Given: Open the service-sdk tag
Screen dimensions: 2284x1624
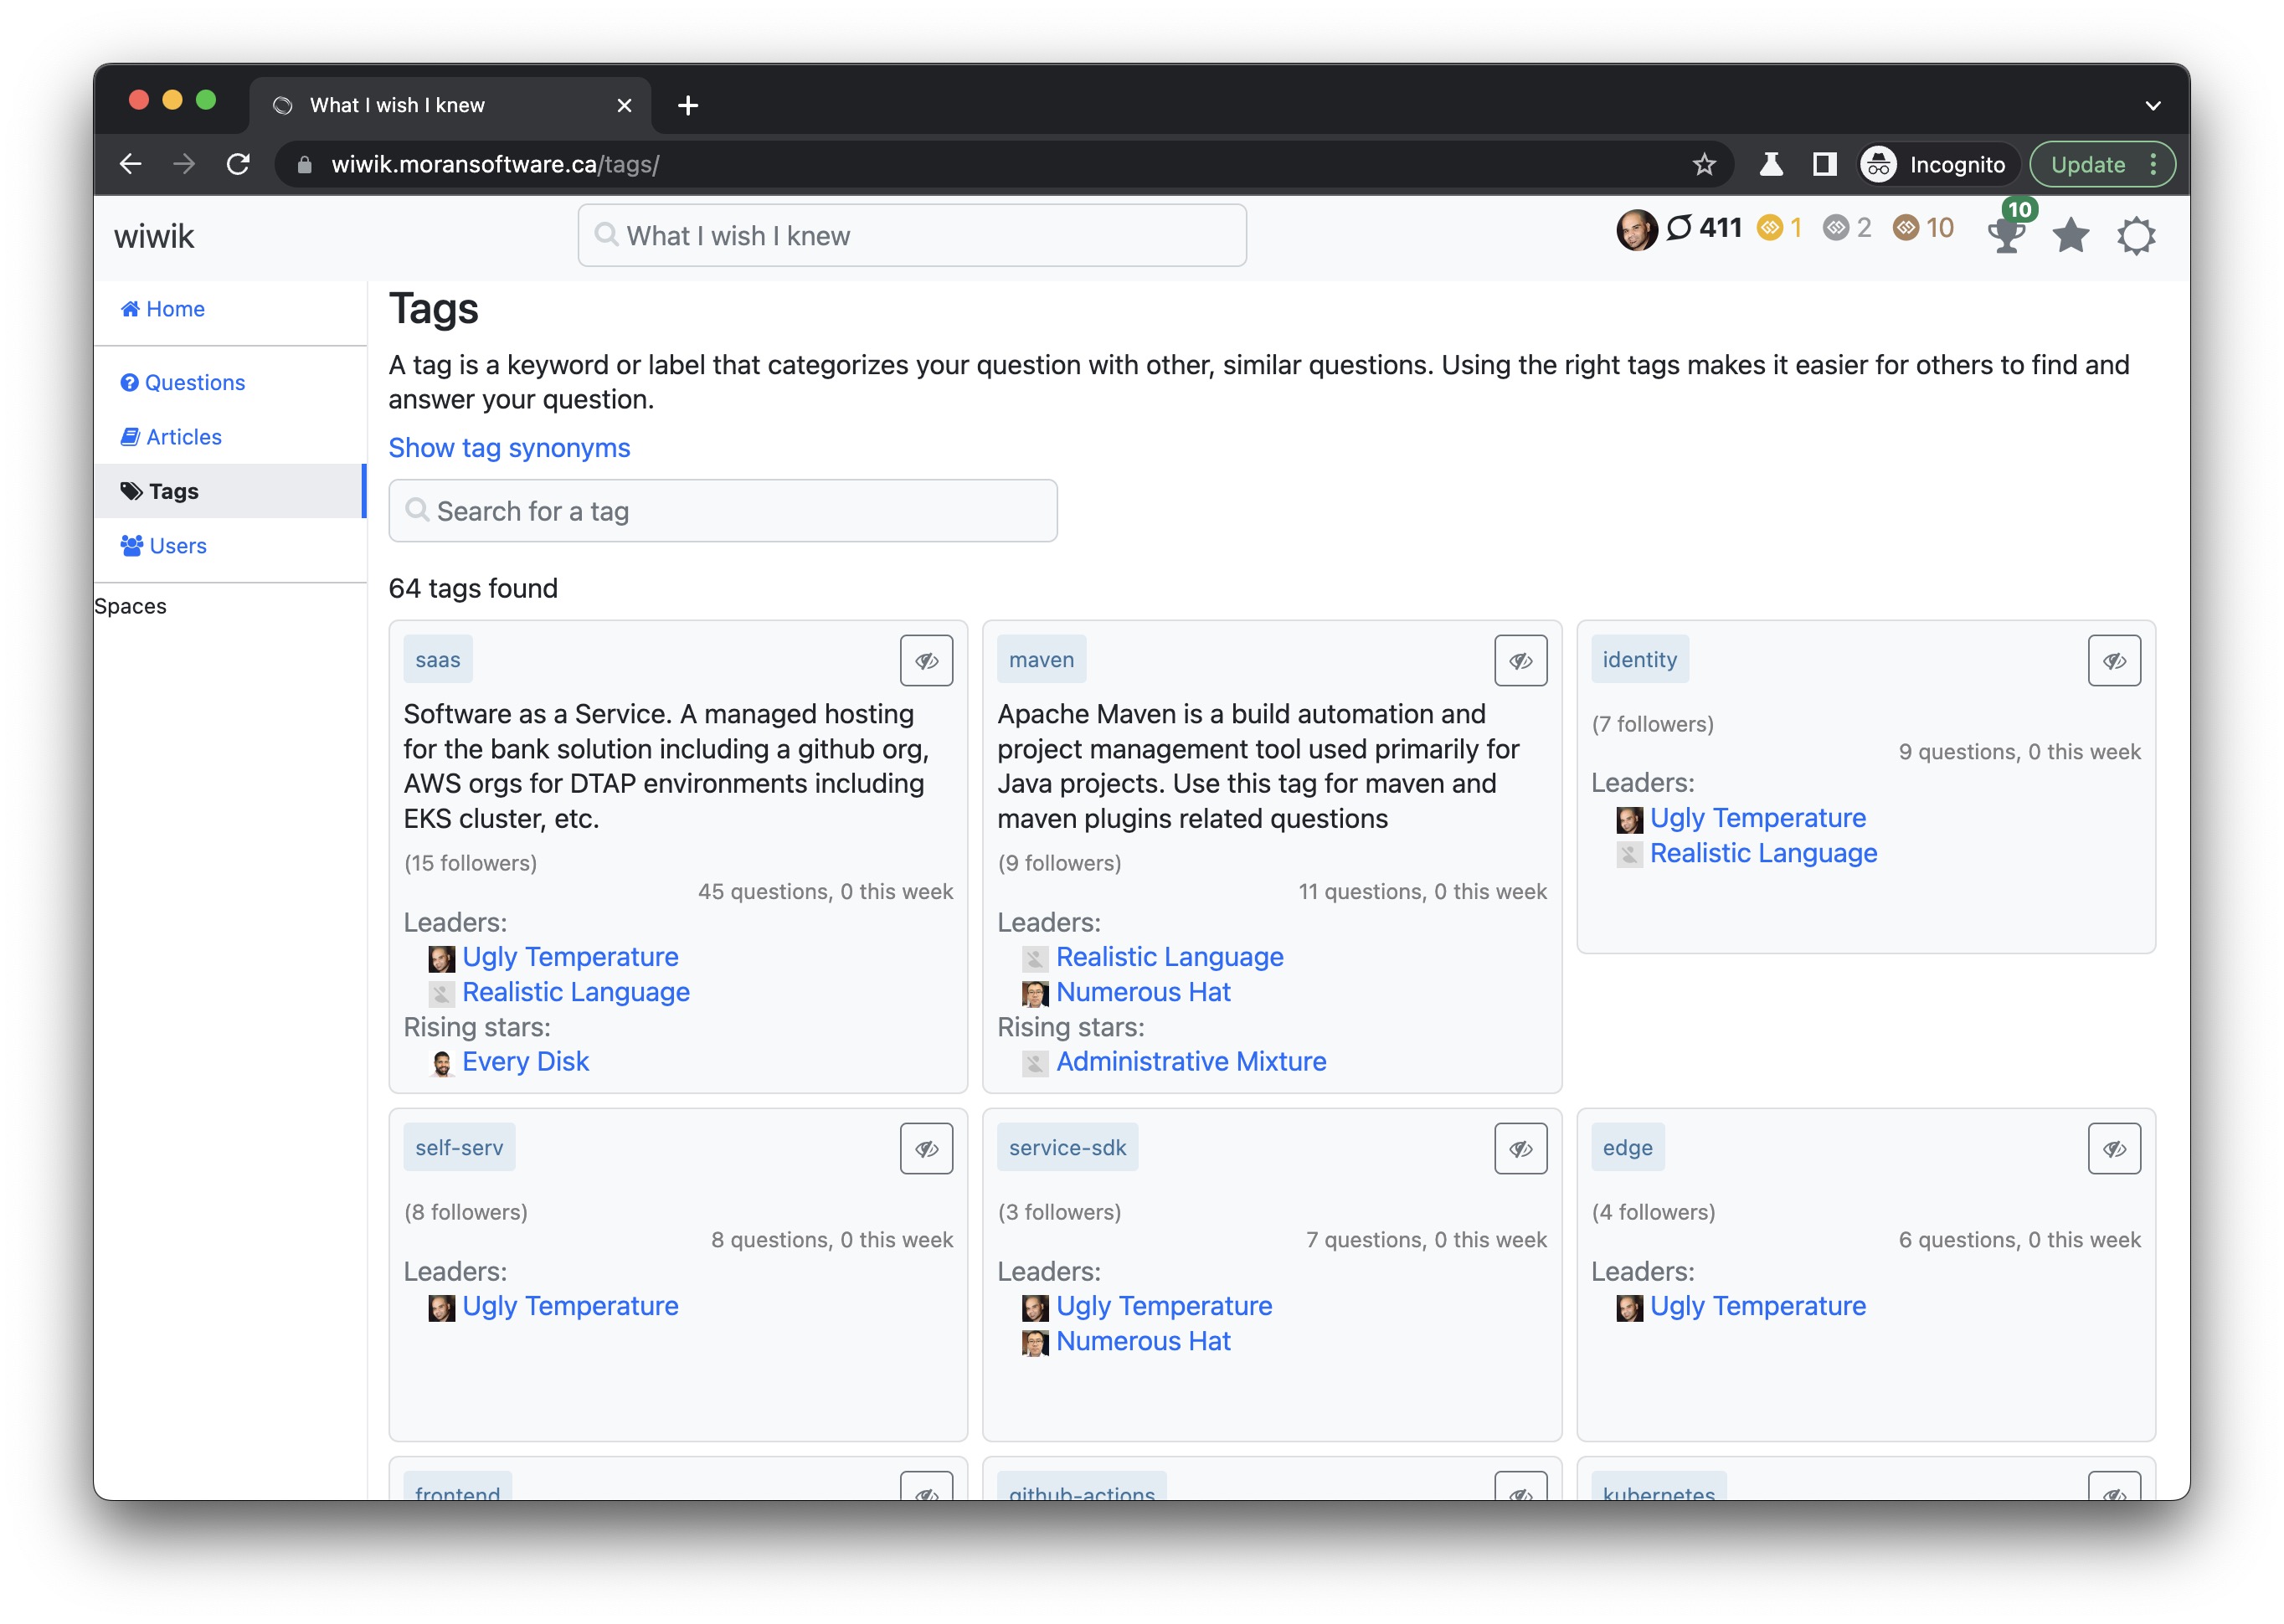Looking at the screenshot, I should click(x=1067, y=1148).
